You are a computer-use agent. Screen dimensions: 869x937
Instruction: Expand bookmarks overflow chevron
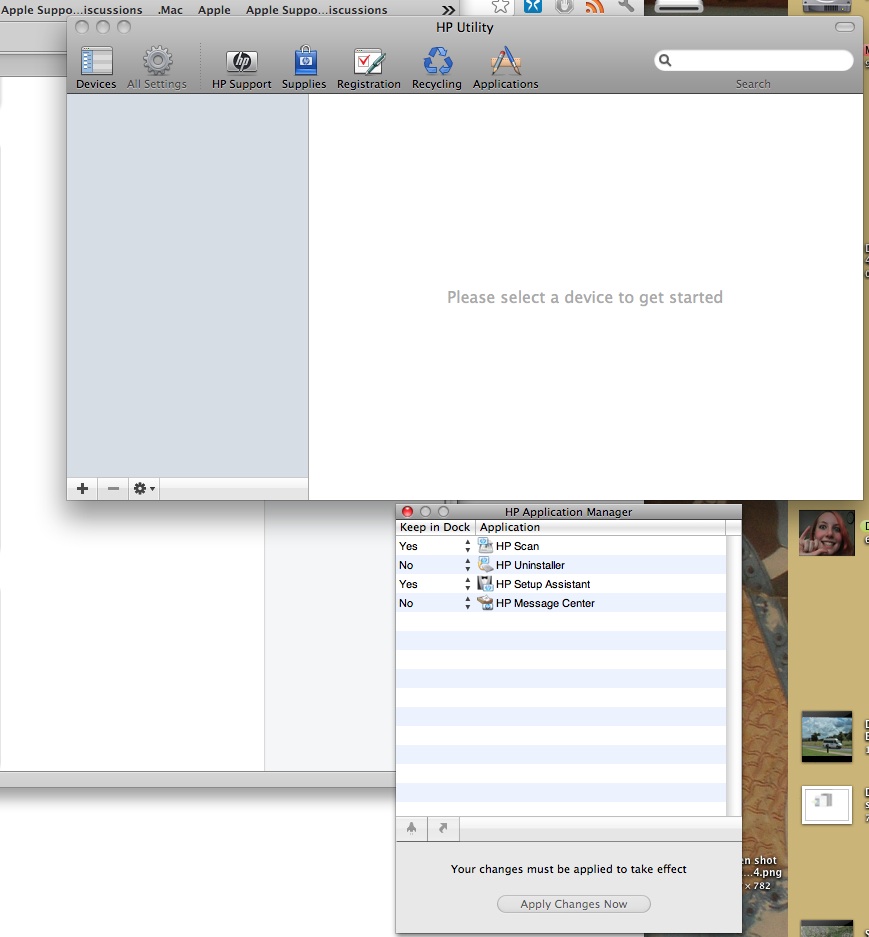[448, 10]
